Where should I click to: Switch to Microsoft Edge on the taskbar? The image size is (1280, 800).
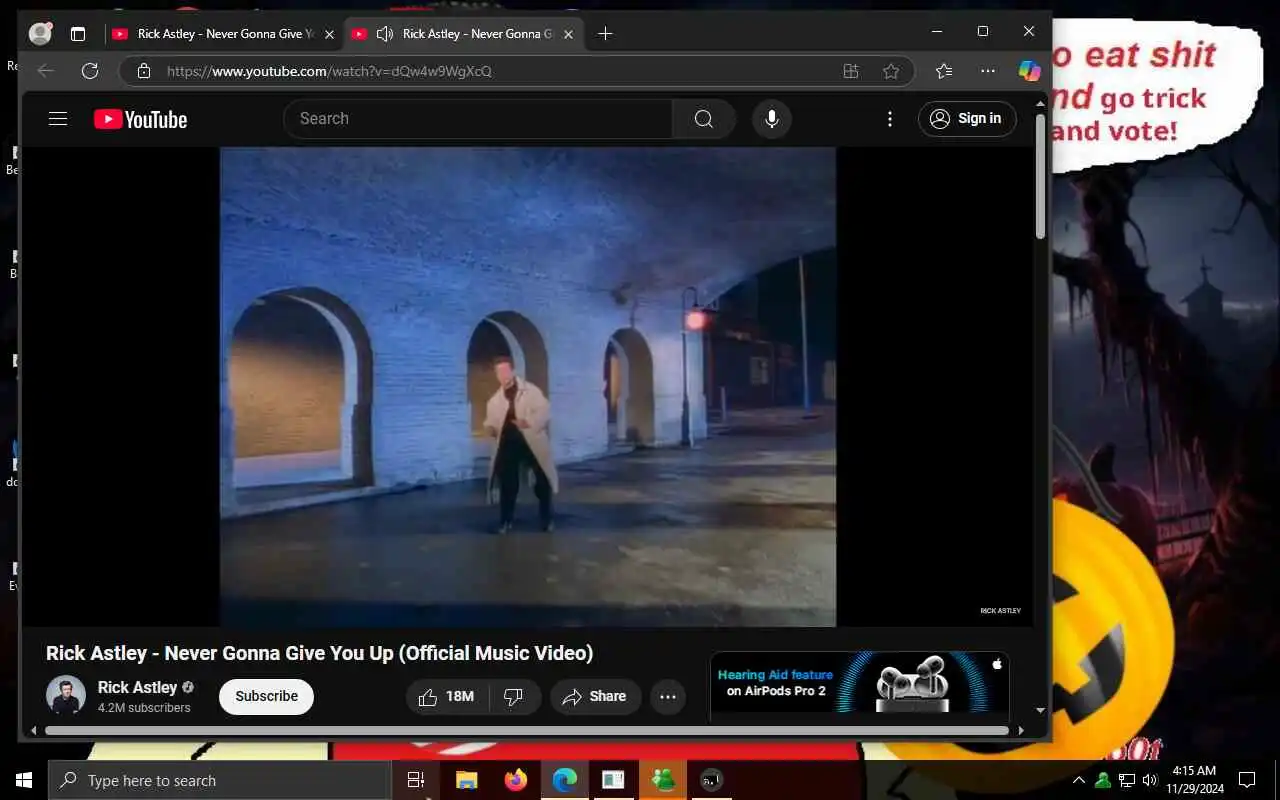coord(564,780)
